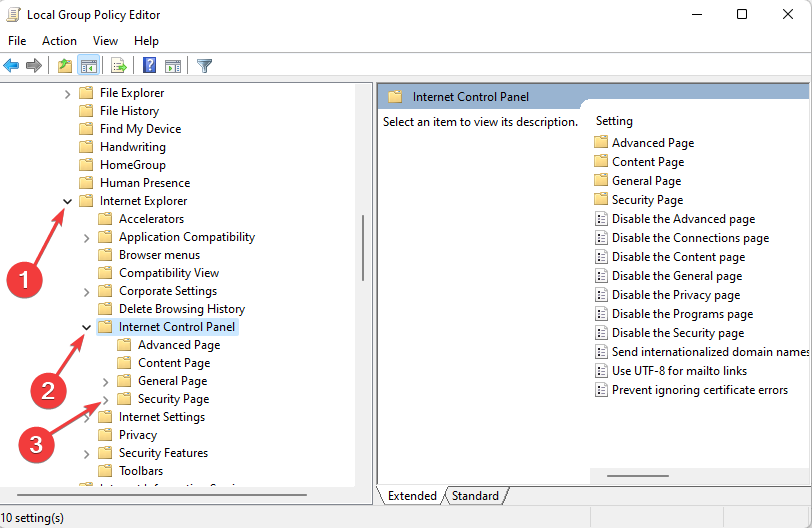This screenshot has width=812, height=528.
Task: Select Internet Settings in the tree
Action: [x=162, y=417]
